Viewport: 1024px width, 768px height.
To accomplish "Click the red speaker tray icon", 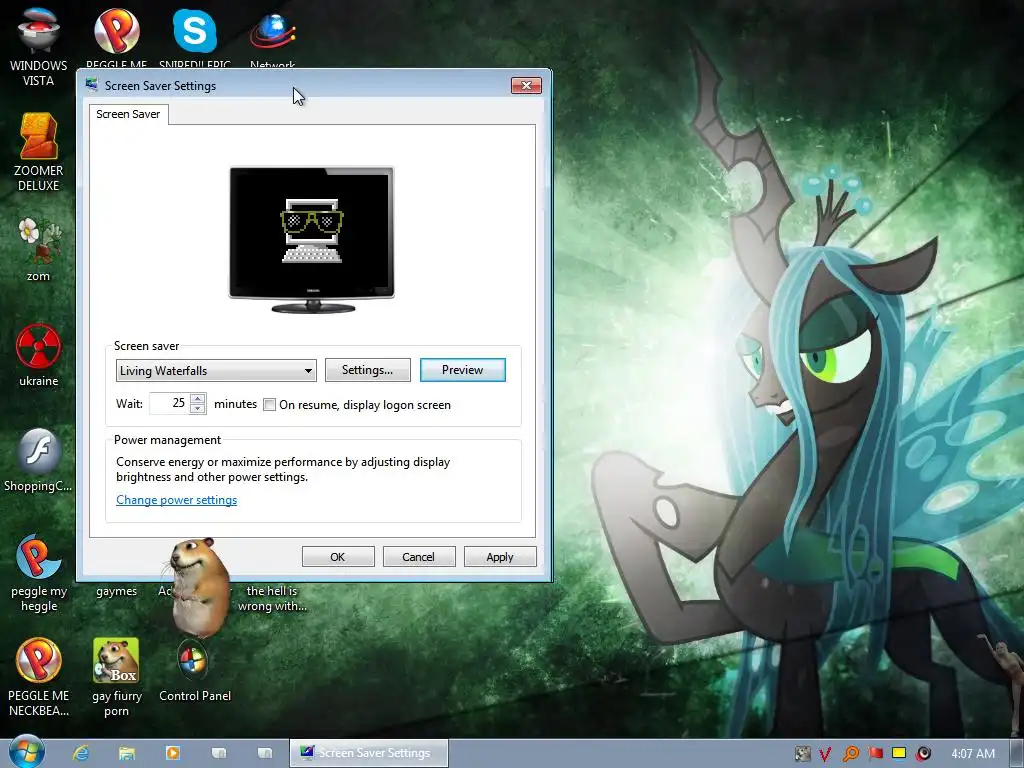I will click(923, 754).
